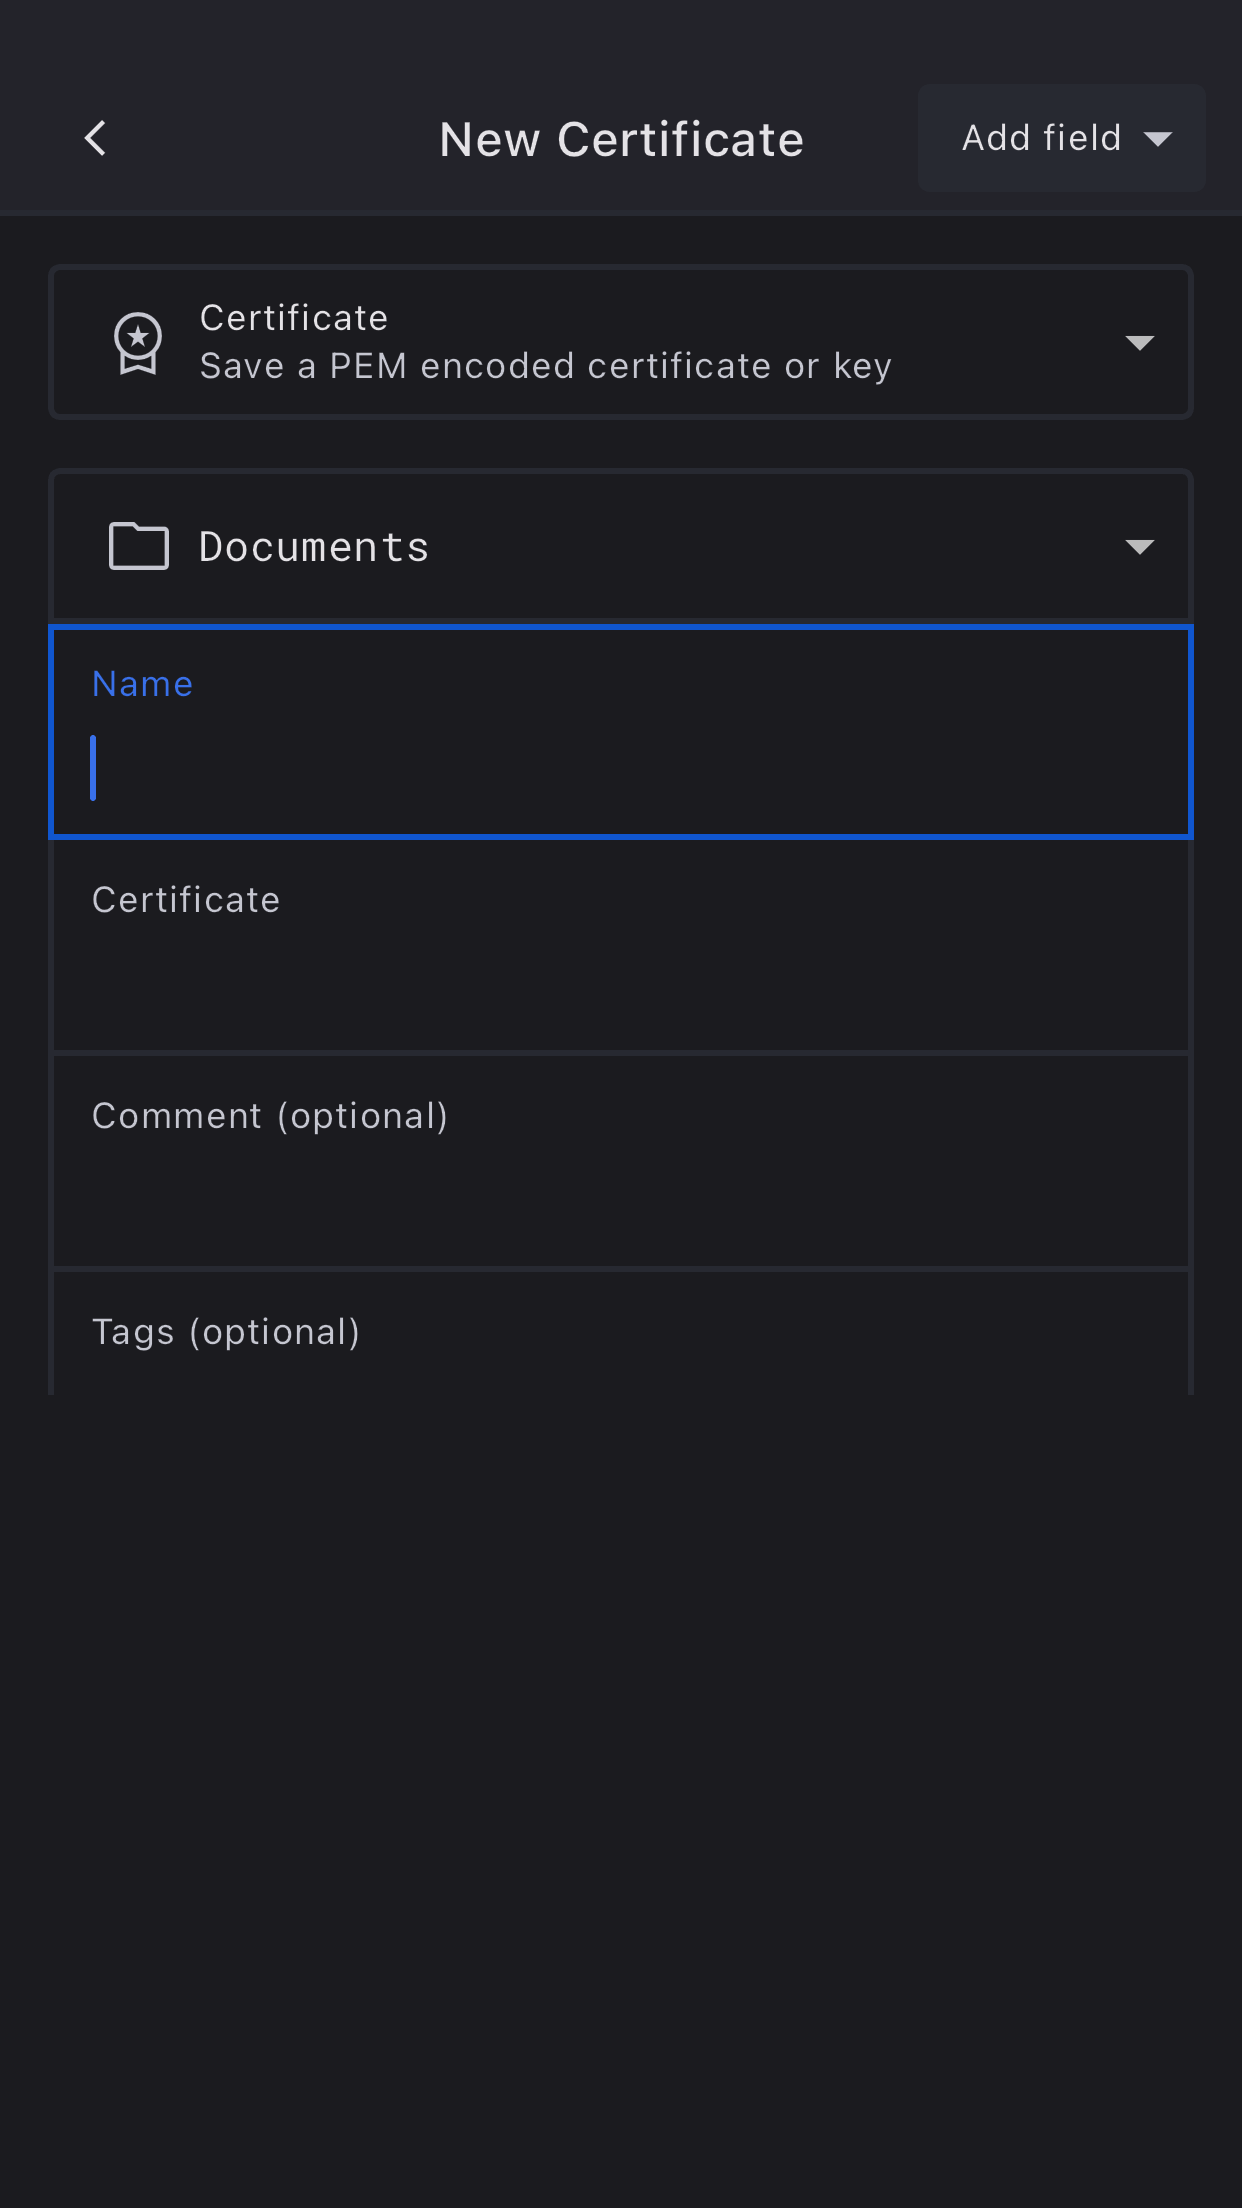Expand the Certificate type dropdown arrow
The height and width of the screenshot is (2208, 1242).
[x=1139, y=343]
